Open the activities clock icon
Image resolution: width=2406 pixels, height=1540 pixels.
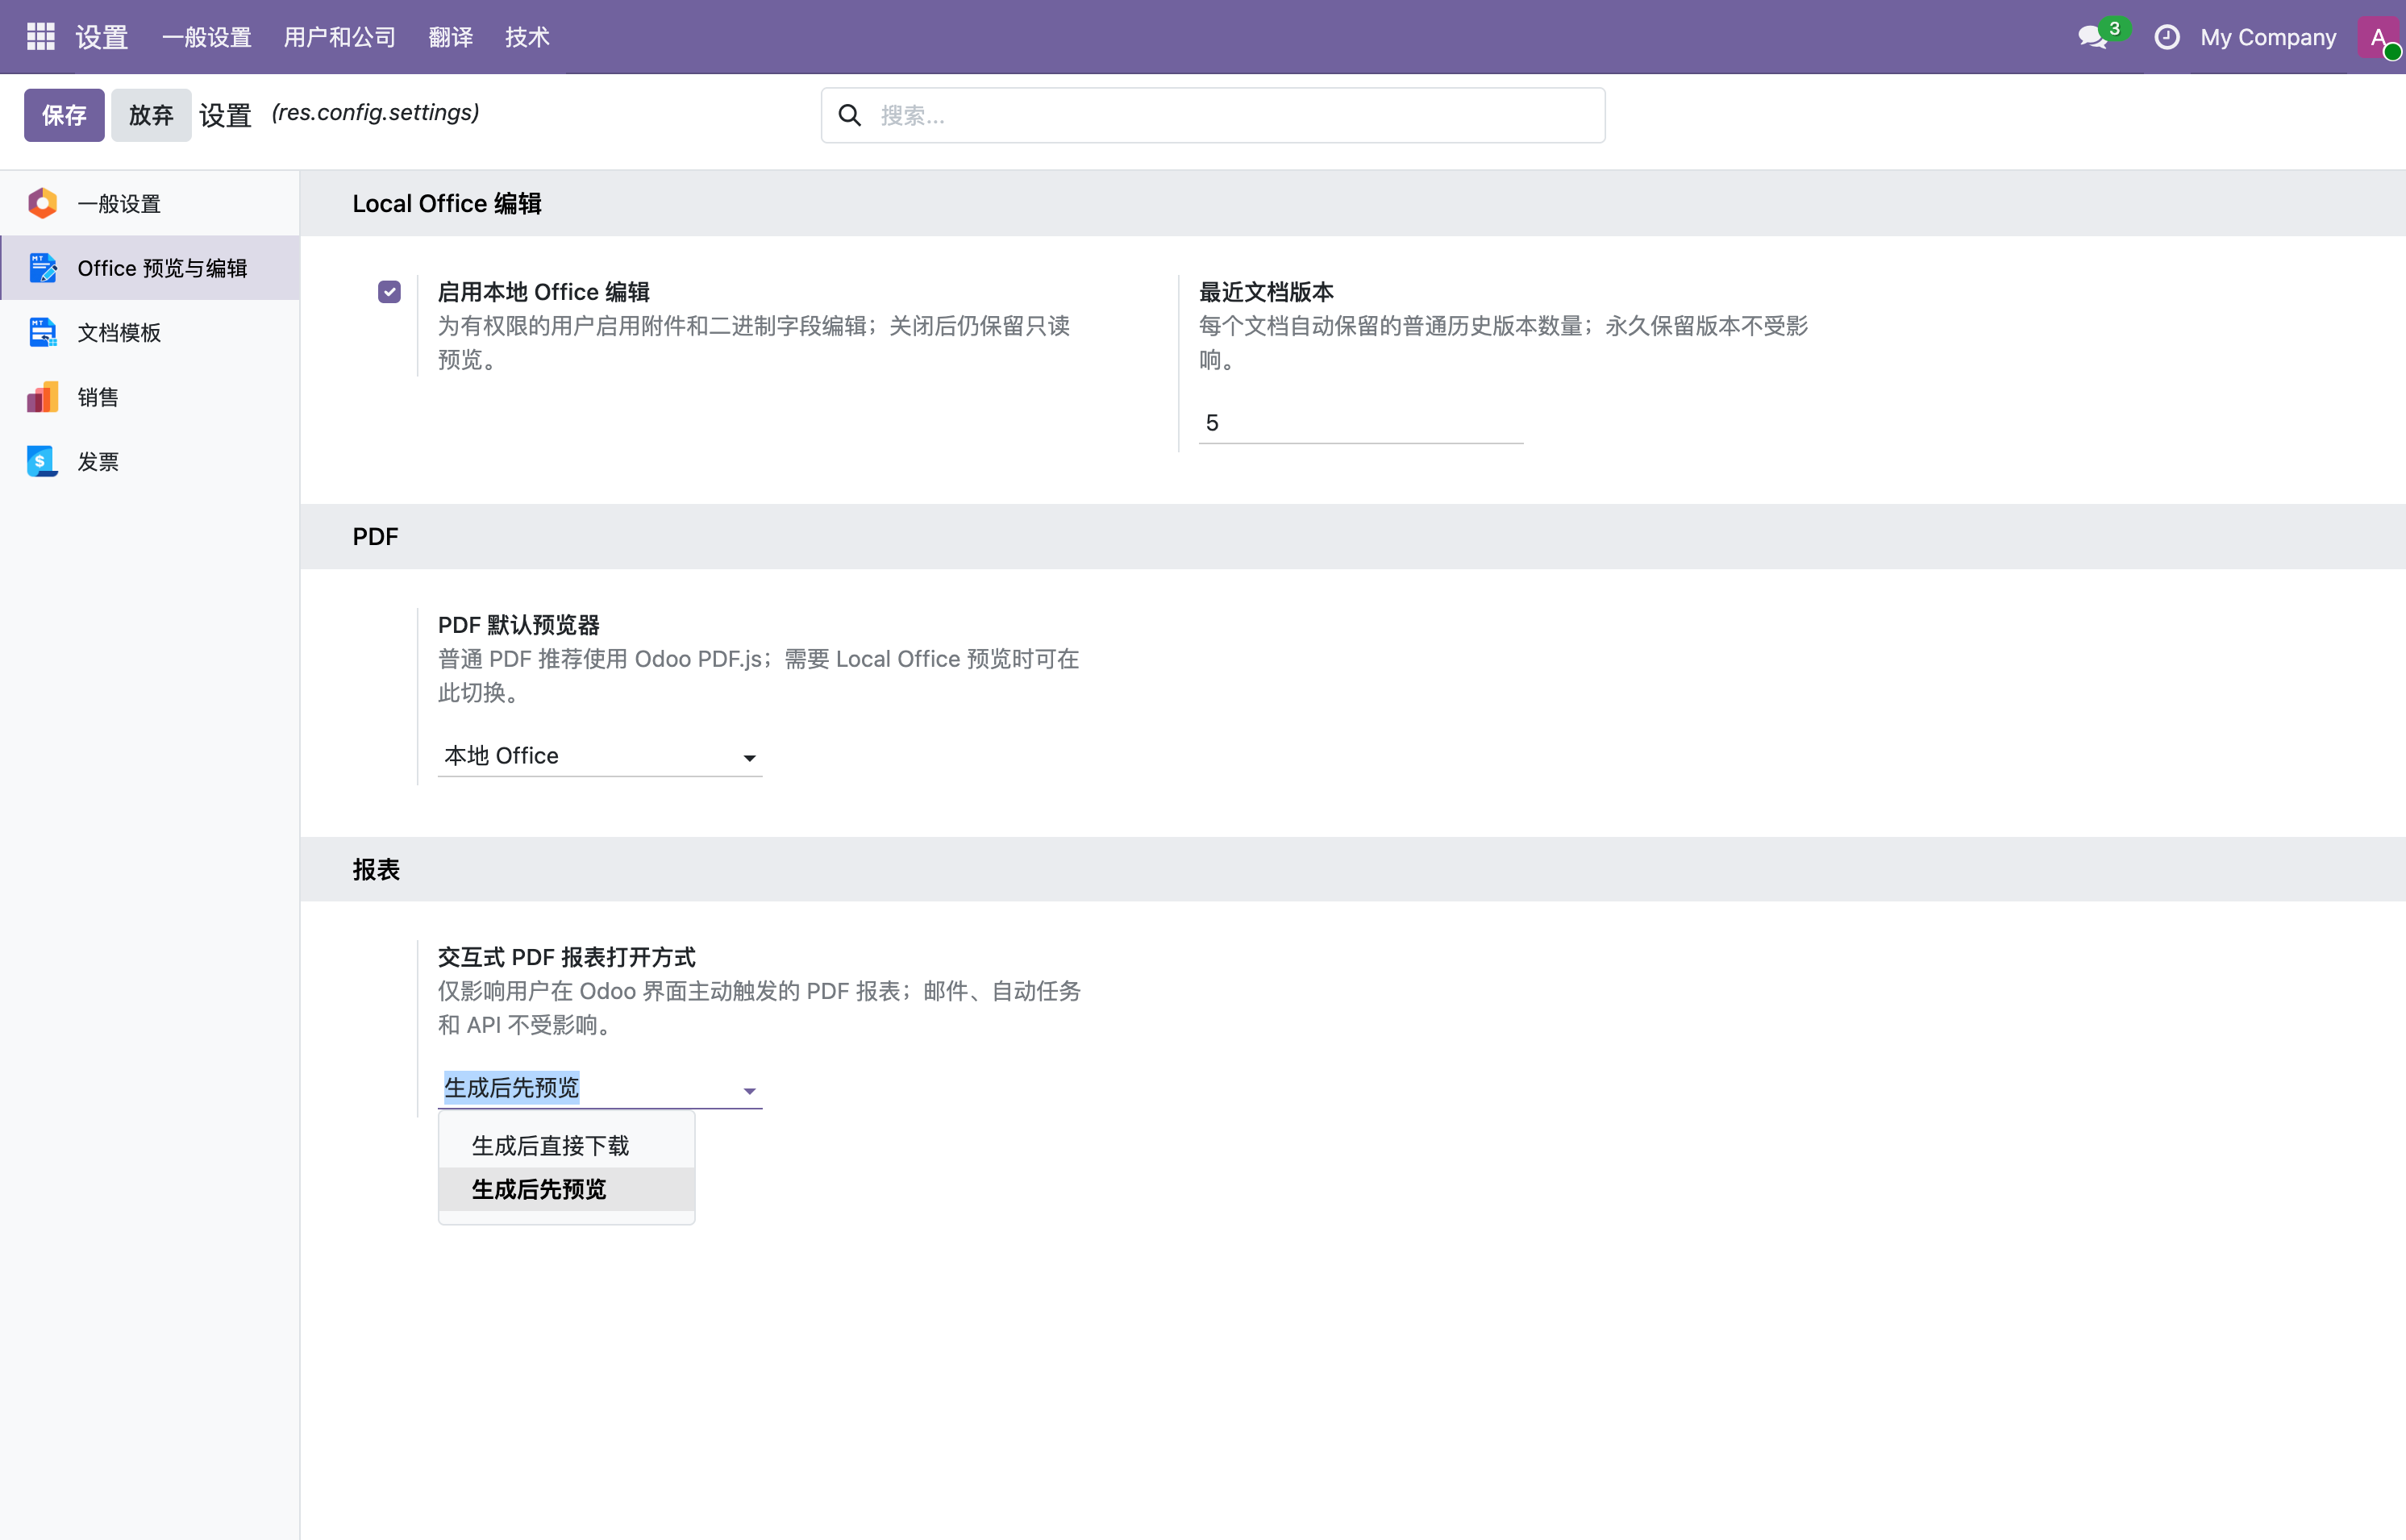[2166, 37]
